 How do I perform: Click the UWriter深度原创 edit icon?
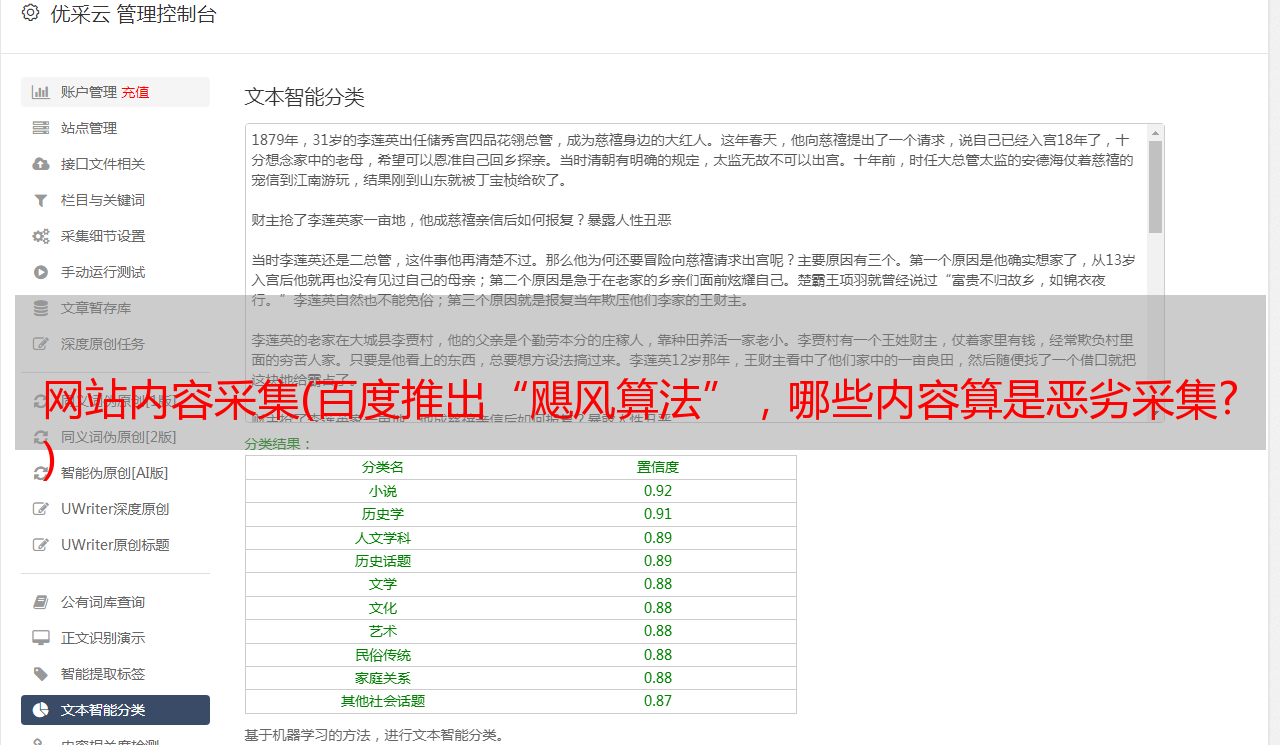click(41, 509)
